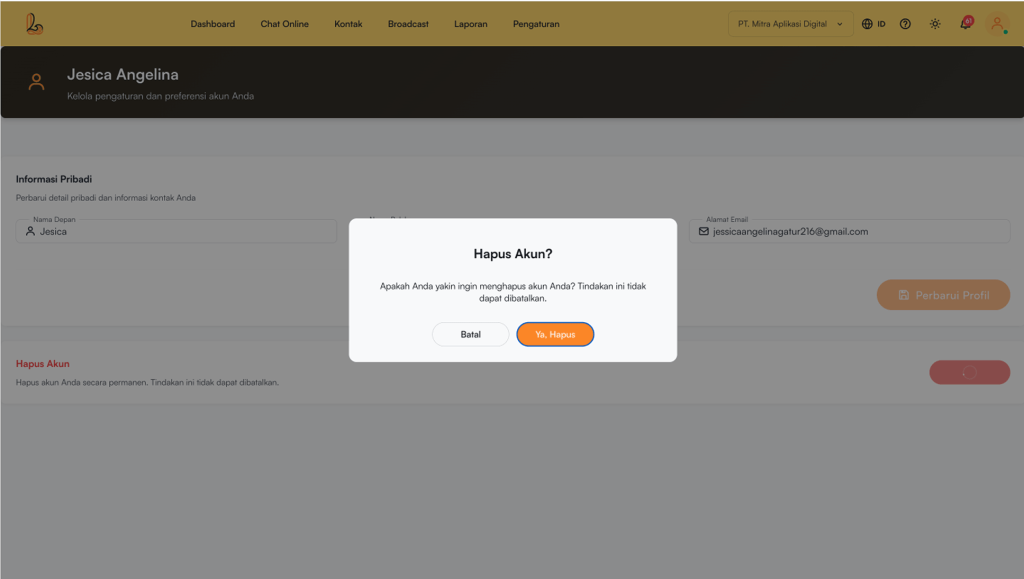Screen dimensions: 1024x579
Task: Click the envelope icon in the email field
Action: [704, 231]
